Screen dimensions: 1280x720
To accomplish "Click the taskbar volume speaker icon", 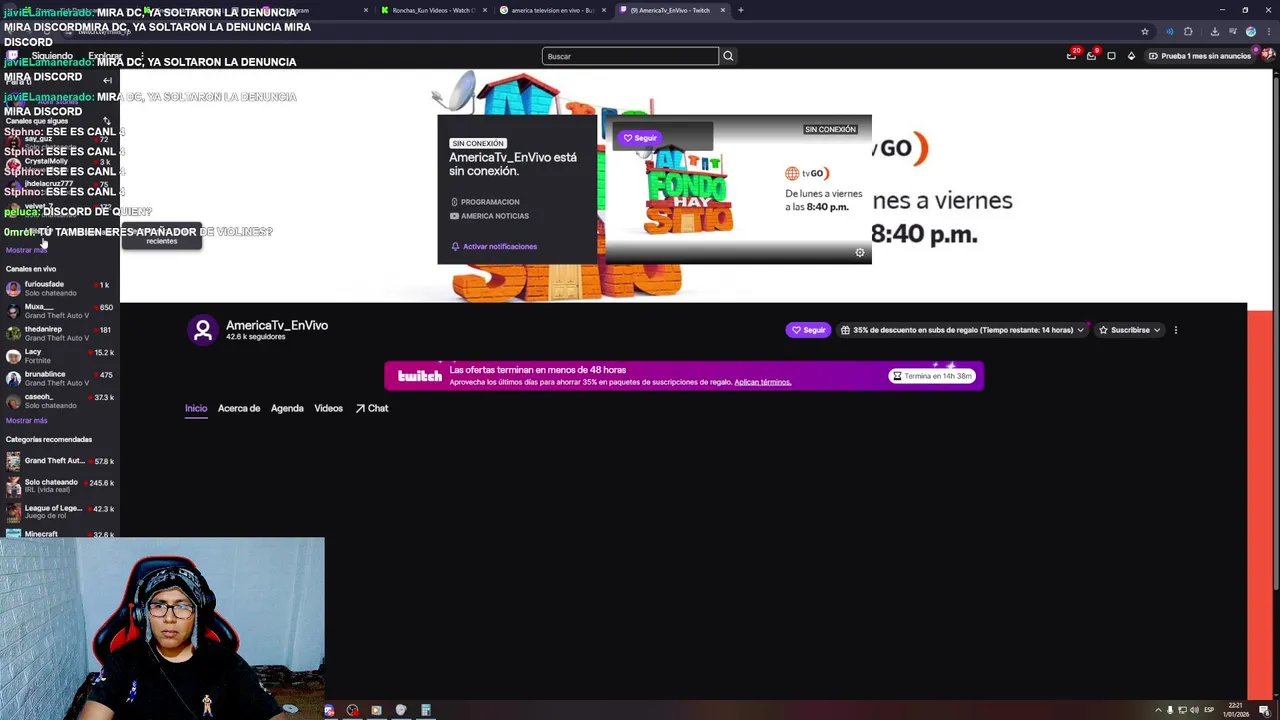I will point(1195,710).
